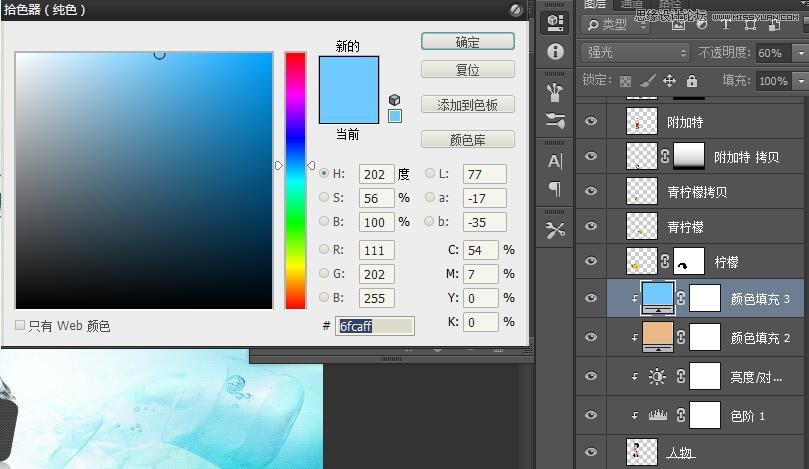Click the 添加到色板 button
The image size is (809, 469).
pyautogui.click(x=467, y=105)
